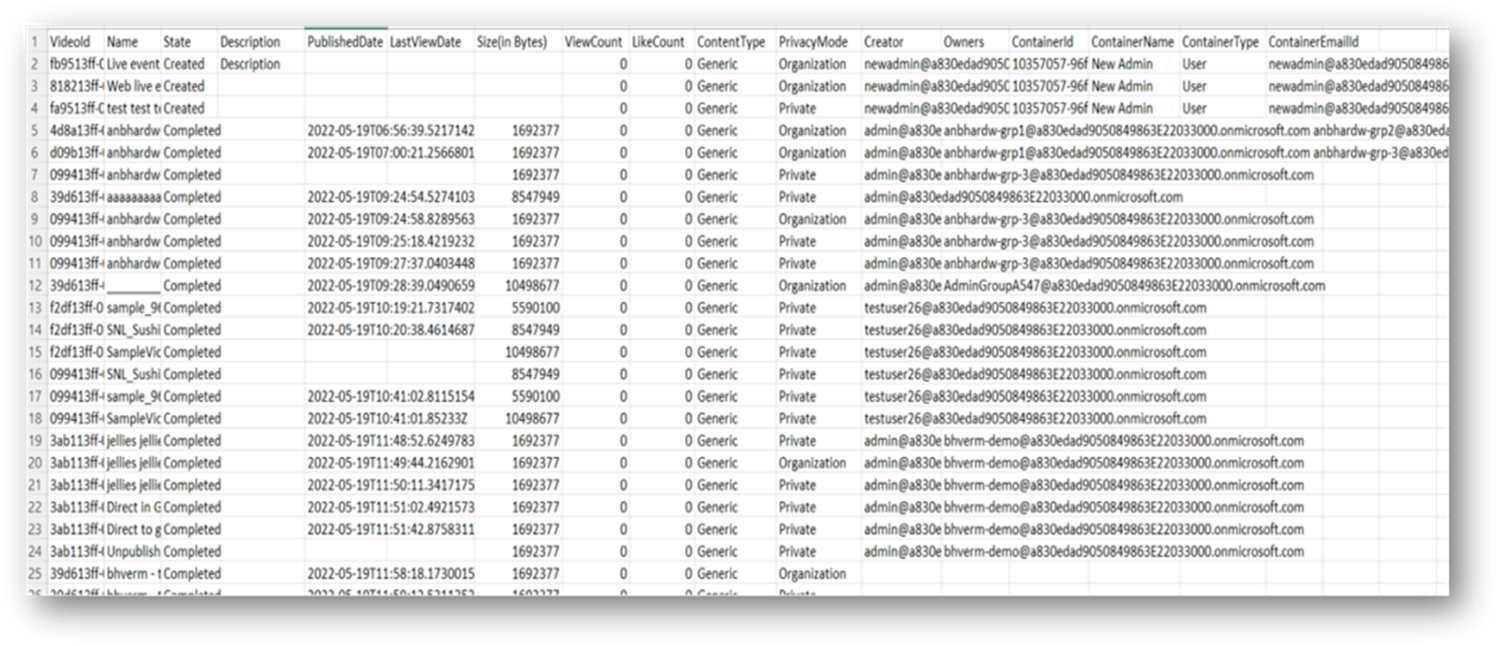Click size cell 5590100 in row 13

point(518,307)
